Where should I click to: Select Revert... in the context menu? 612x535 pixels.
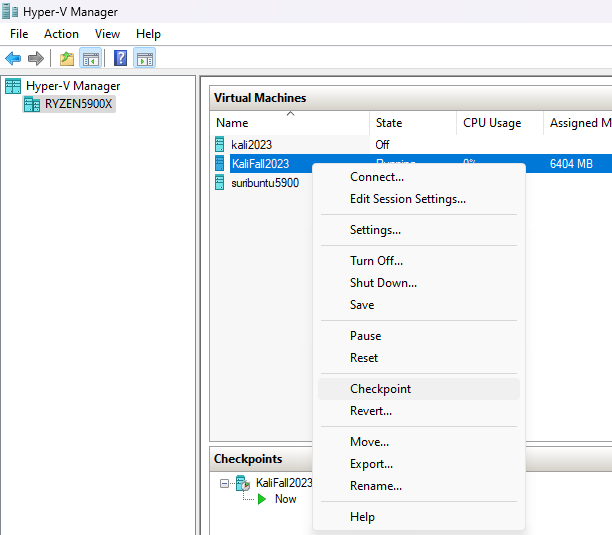pyautogui.click(x=419, y=411)
